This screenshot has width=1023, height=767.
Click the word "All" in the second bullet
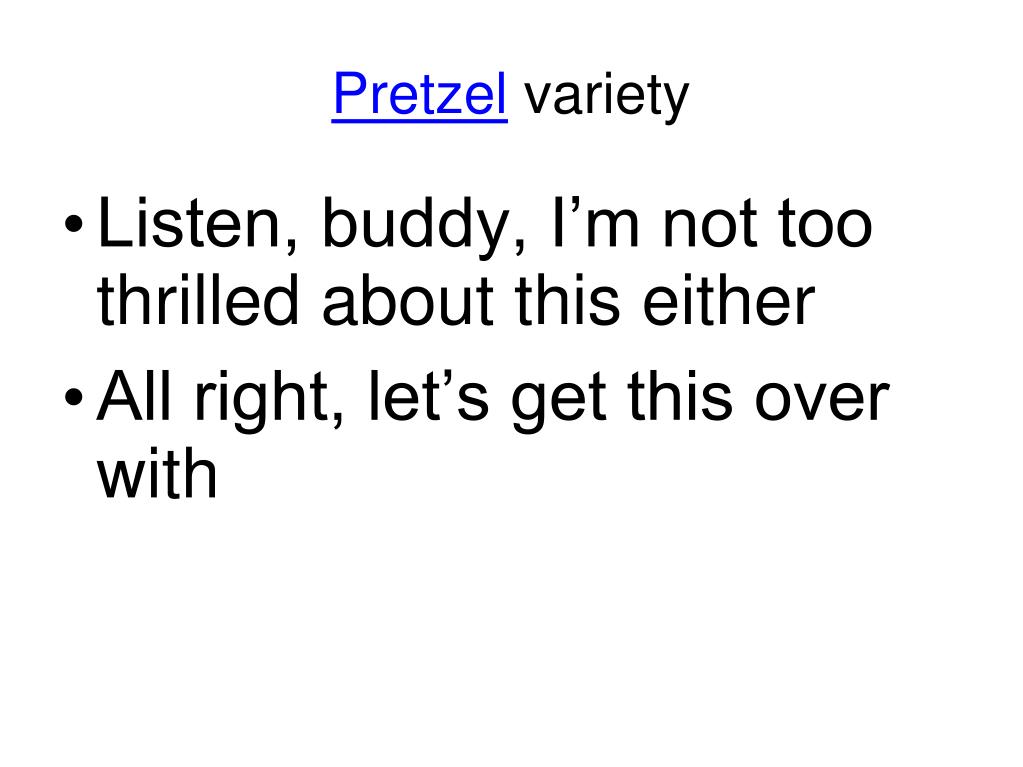(x=134, y=395)
